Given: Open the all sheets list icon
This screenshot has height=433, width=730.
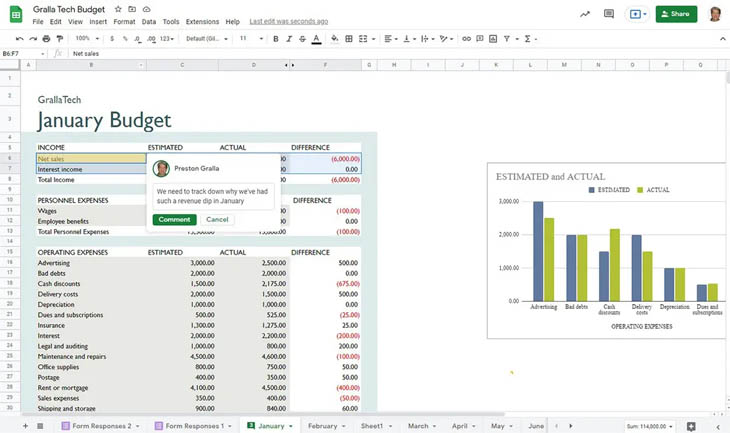Looking at the screenshot, I should click(x=40, y=426).
